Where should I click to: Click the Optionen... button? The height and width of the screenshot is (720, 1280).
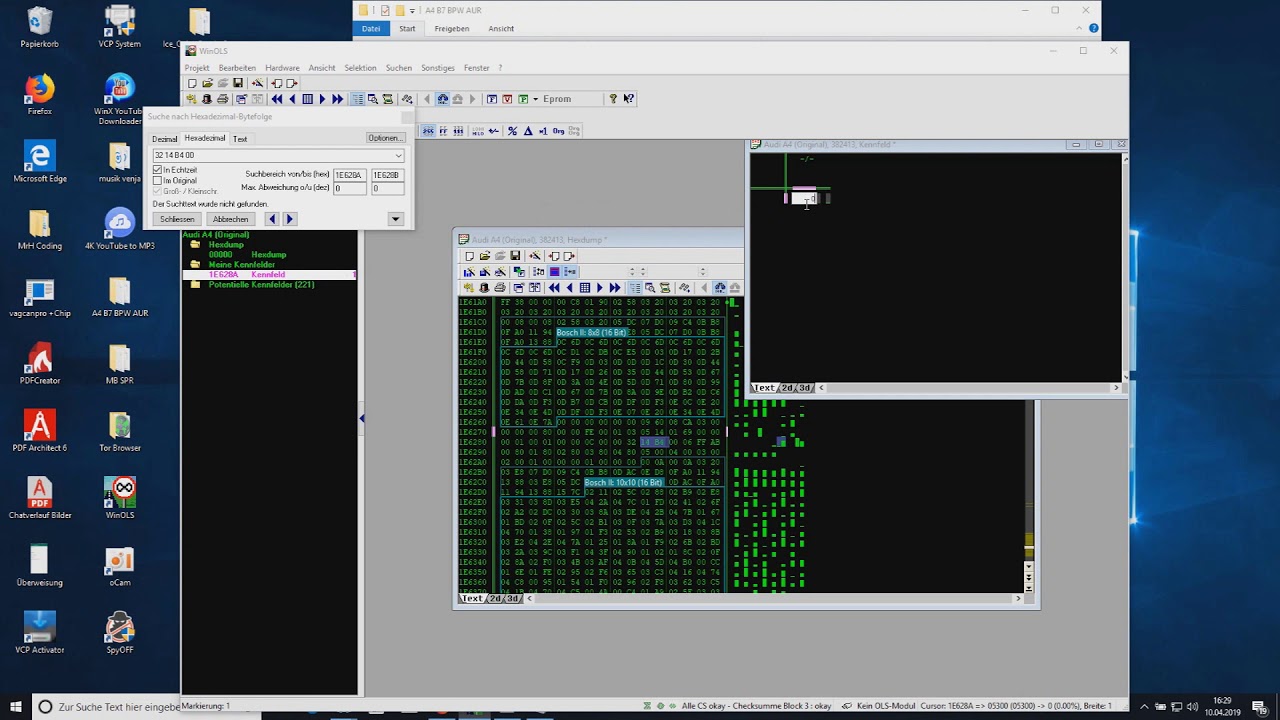(x=384, y=138)
